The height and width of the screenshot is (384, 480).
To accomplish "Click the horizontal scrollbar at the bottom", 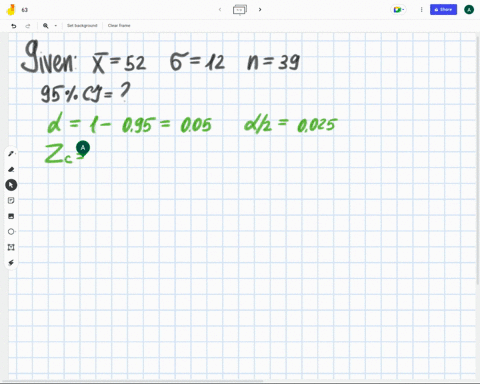I will (x=132, y=381).
